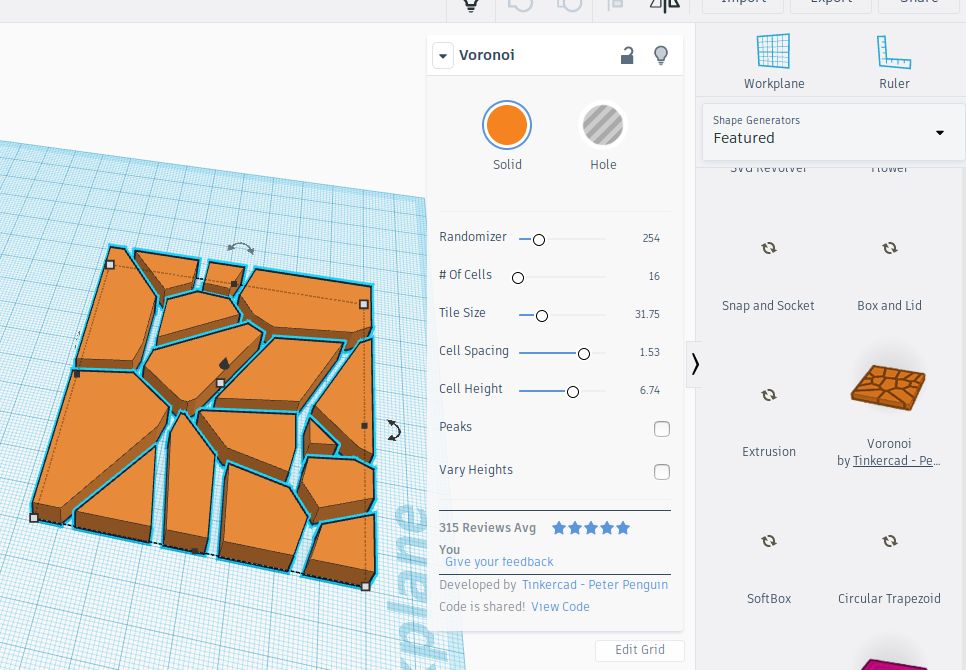Click the front-left corner resize handle
The height and width of the screenshot is (670, 966).
[34, 518]
